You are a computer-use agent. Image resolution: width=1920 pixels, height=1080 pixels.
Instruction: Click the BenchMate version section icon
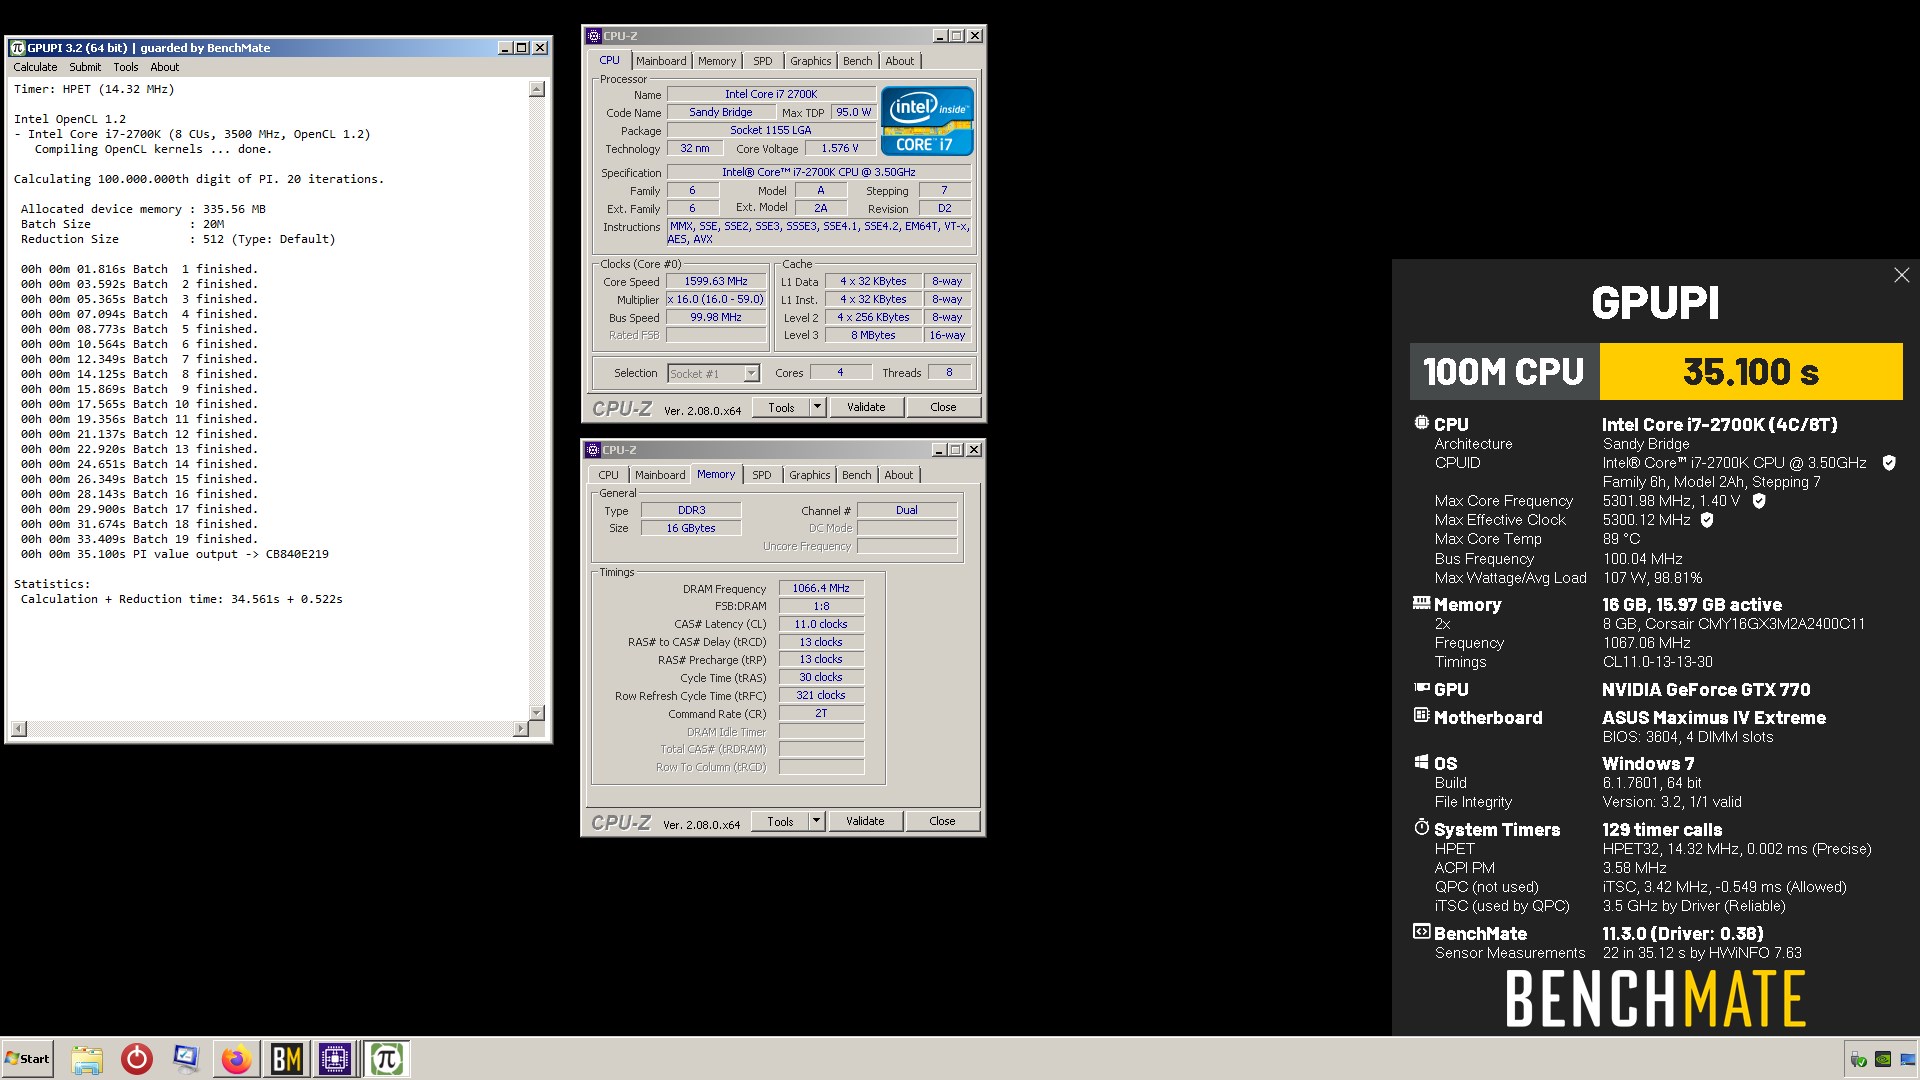[1421, 932]
